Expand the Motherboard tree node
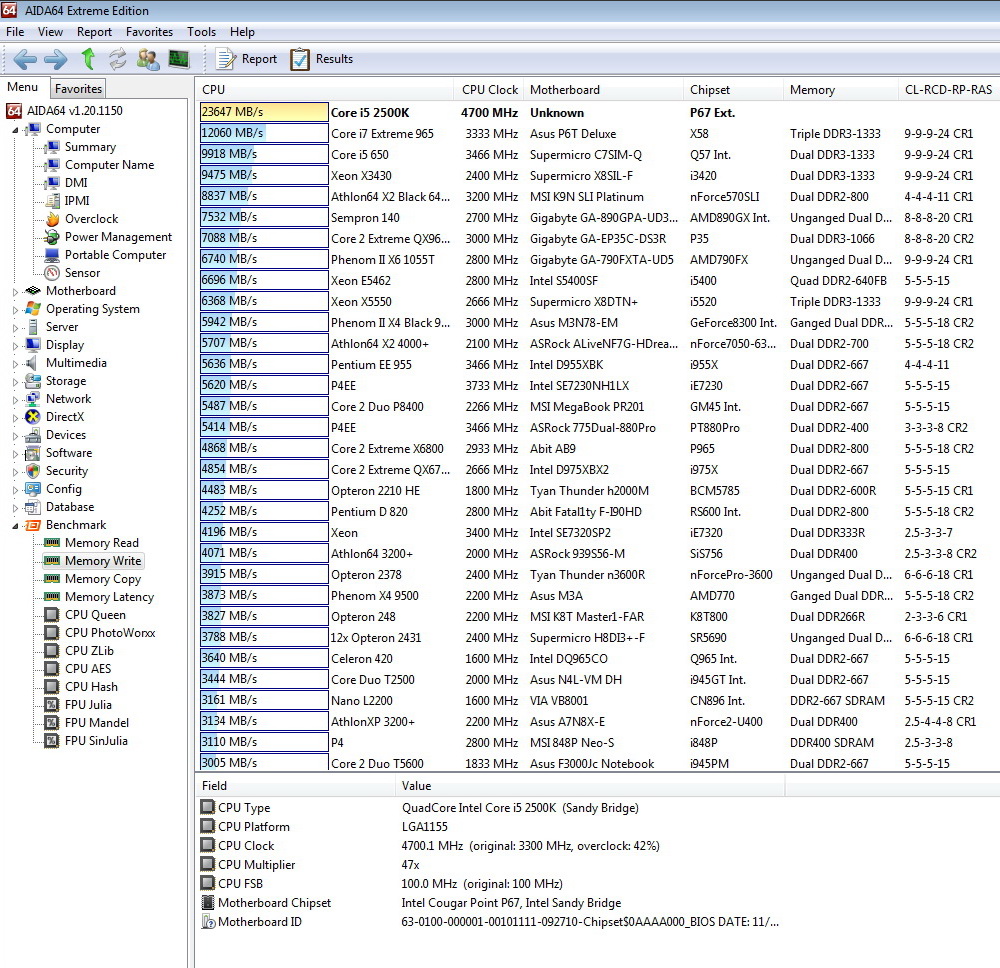The width and height of the screenshot is (1000, 968). tap(15, 291)
